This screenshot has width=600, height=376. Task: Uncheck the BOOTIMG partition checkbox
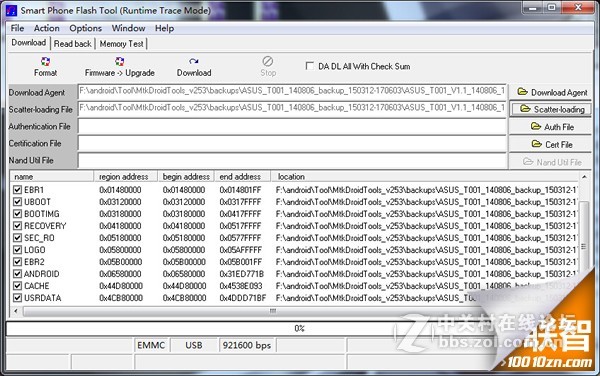[x=17, y=214]
